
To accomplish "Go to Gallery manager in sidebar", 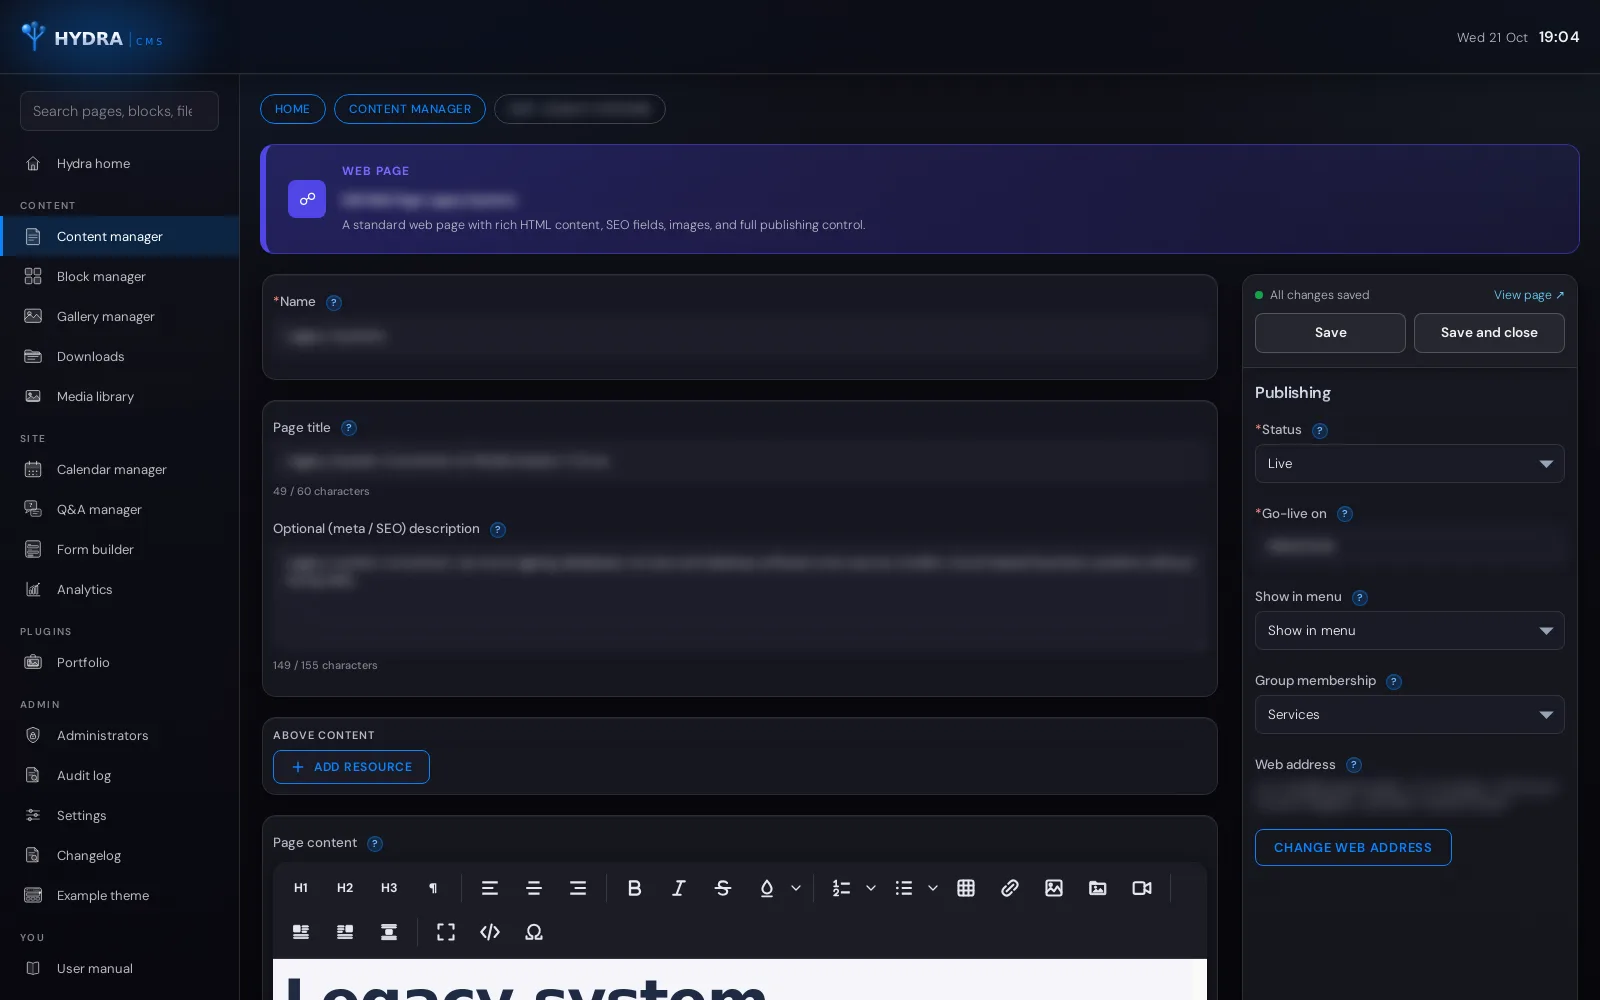I will 119,317.
